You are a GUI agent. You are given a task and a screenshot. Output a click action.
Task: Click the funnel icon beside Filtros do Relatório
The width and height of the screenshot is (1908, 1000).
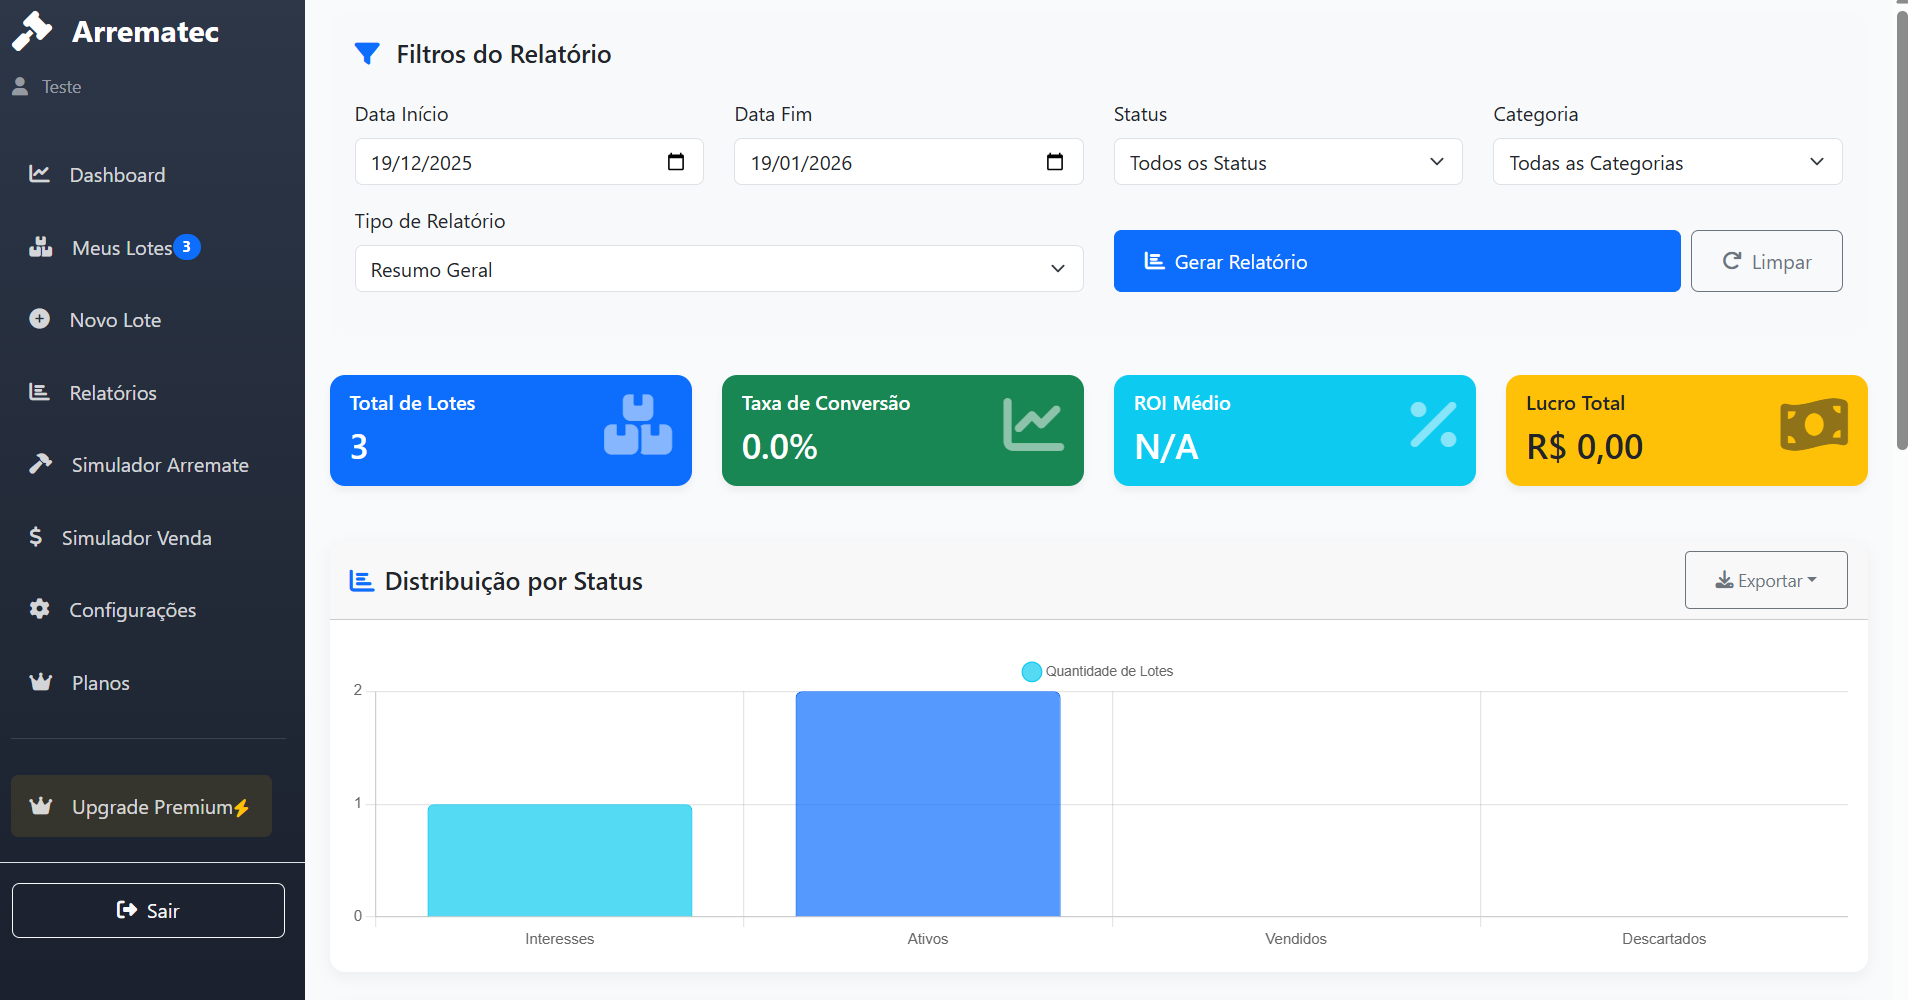[x=367, y=54]
